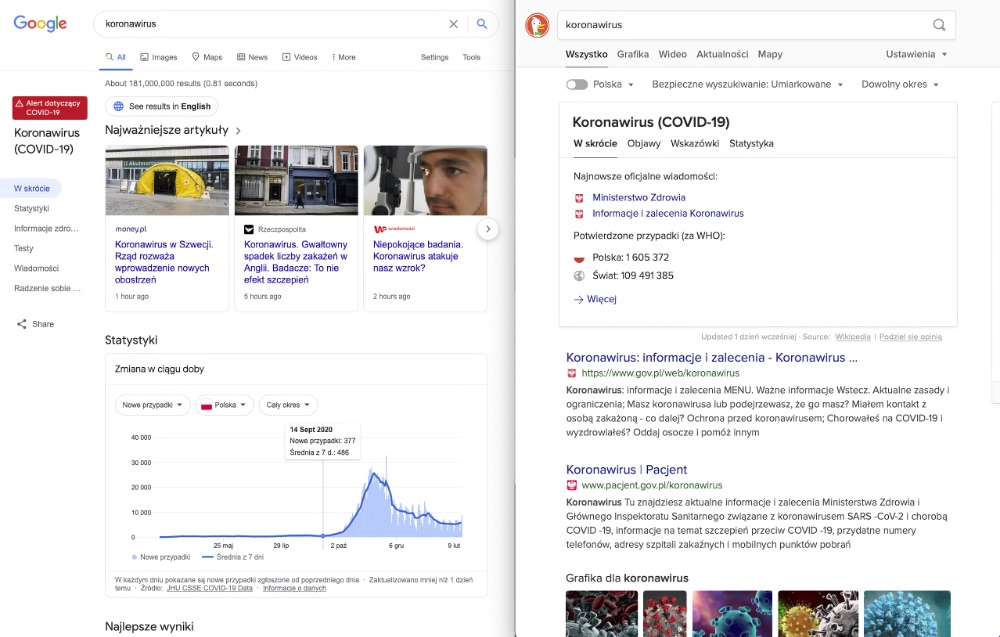
Task: Click the COVID-19 alert badge
Action: (50, 107)
